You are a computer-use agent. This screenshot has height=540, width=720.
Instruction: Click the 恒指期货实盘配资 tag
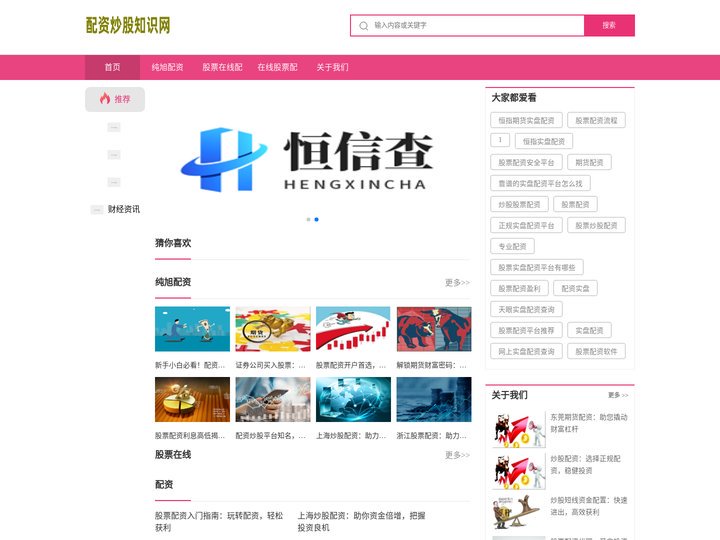click(x=526, y=120)
